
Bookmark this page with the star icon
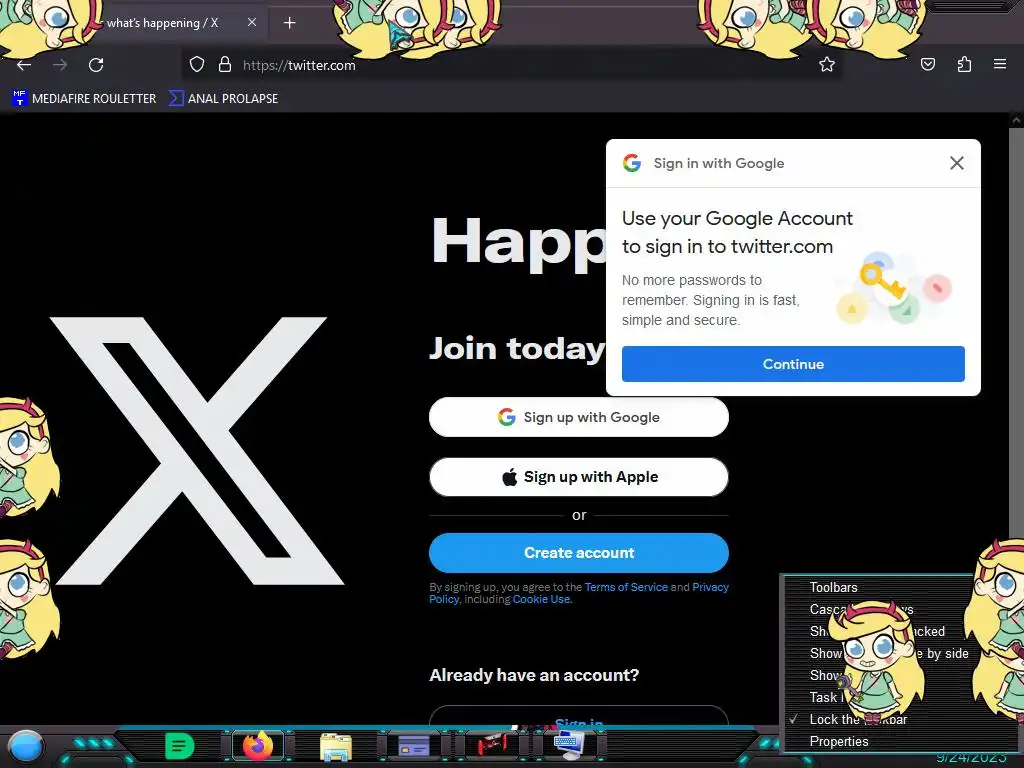pyautogui.click(x=827, y=65)
